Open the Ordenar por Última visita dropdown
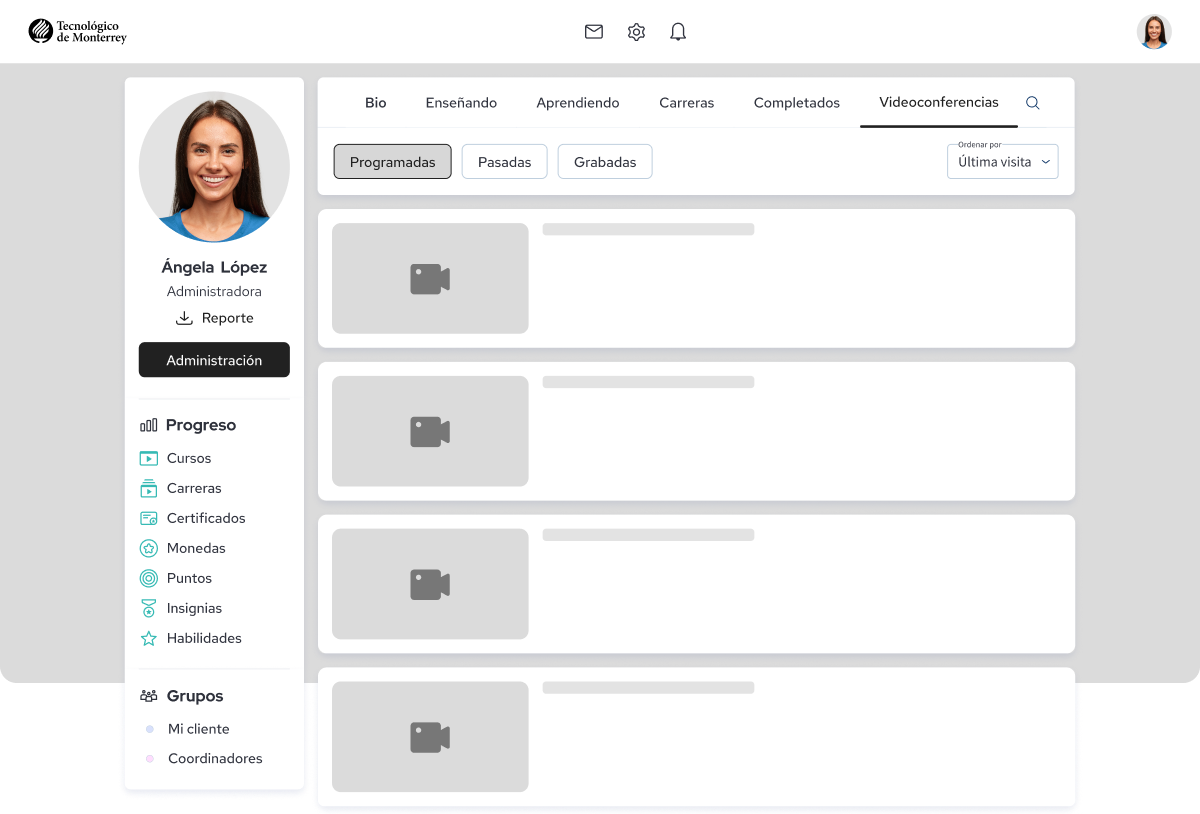 pyautogui.click(x=1003, y=162)
